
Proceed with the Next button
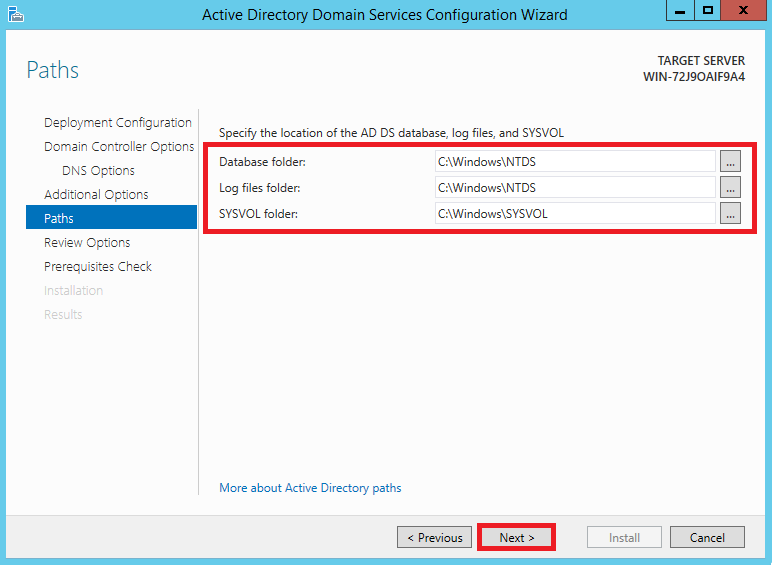pos(516,537)
